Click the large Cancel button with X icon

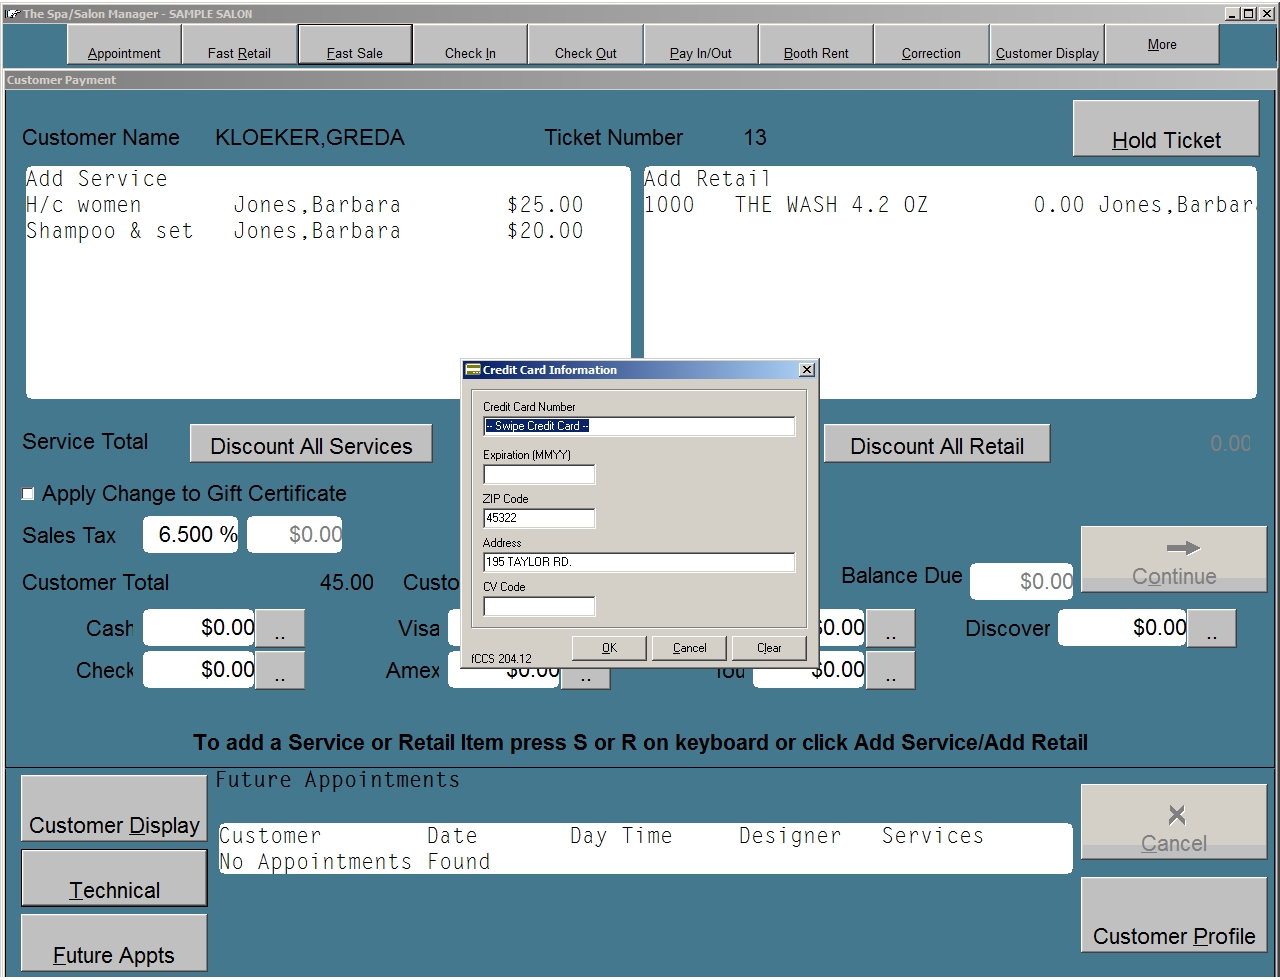click(x=1174, y=822)
